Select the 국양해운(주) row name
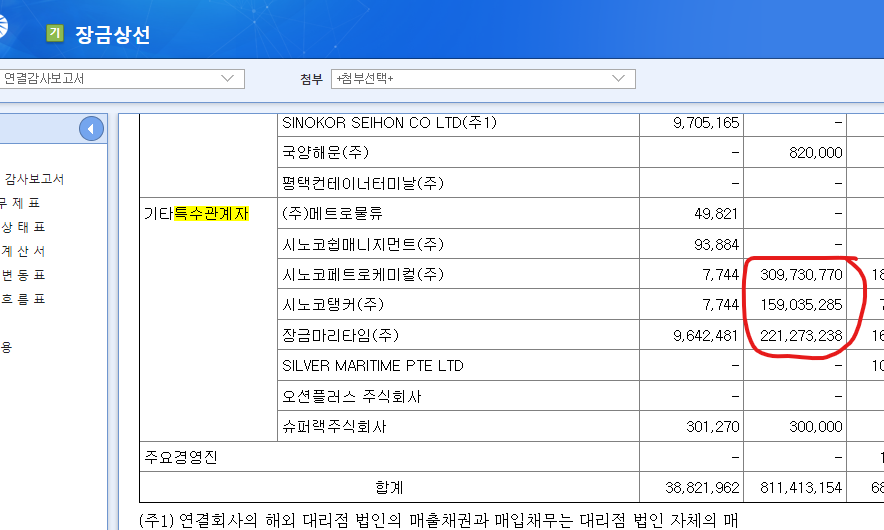884x530 pixels. point(325,152)
